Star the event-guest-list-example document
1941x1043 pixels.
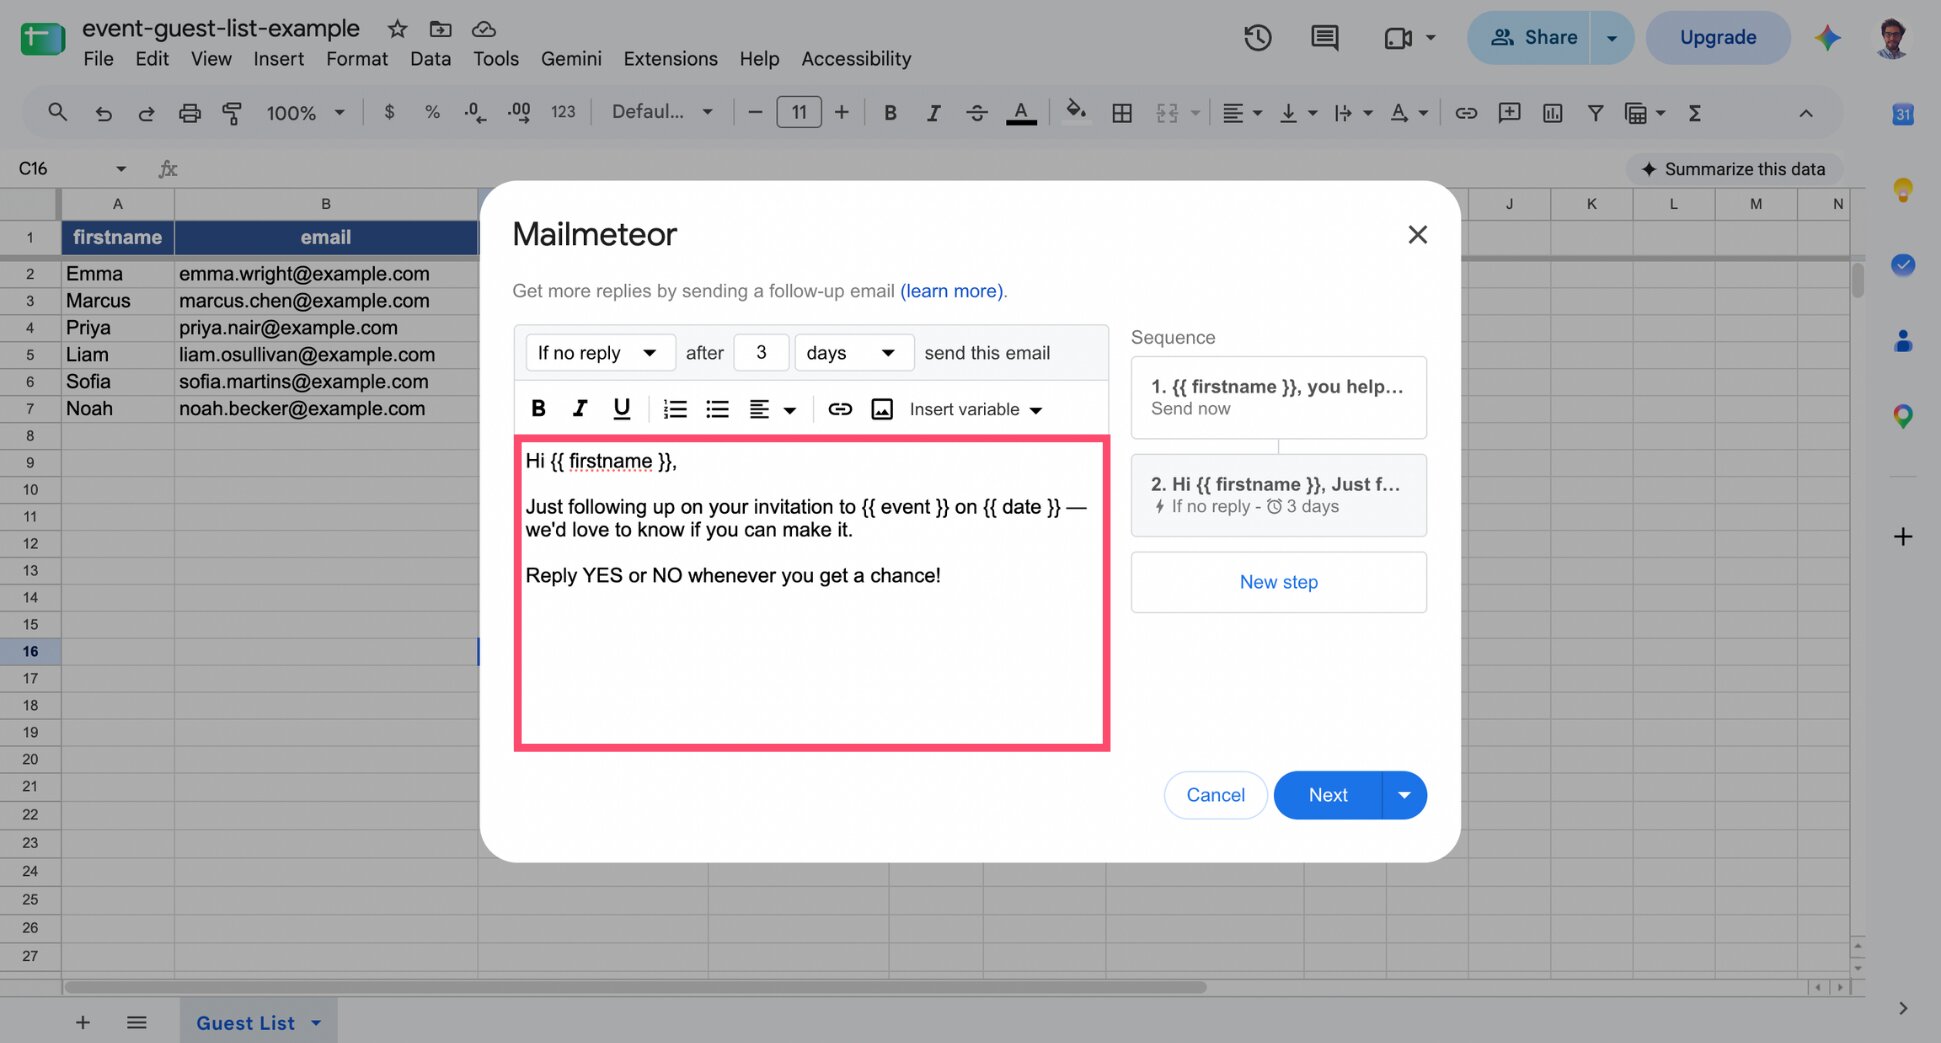[x=397, y=29]
